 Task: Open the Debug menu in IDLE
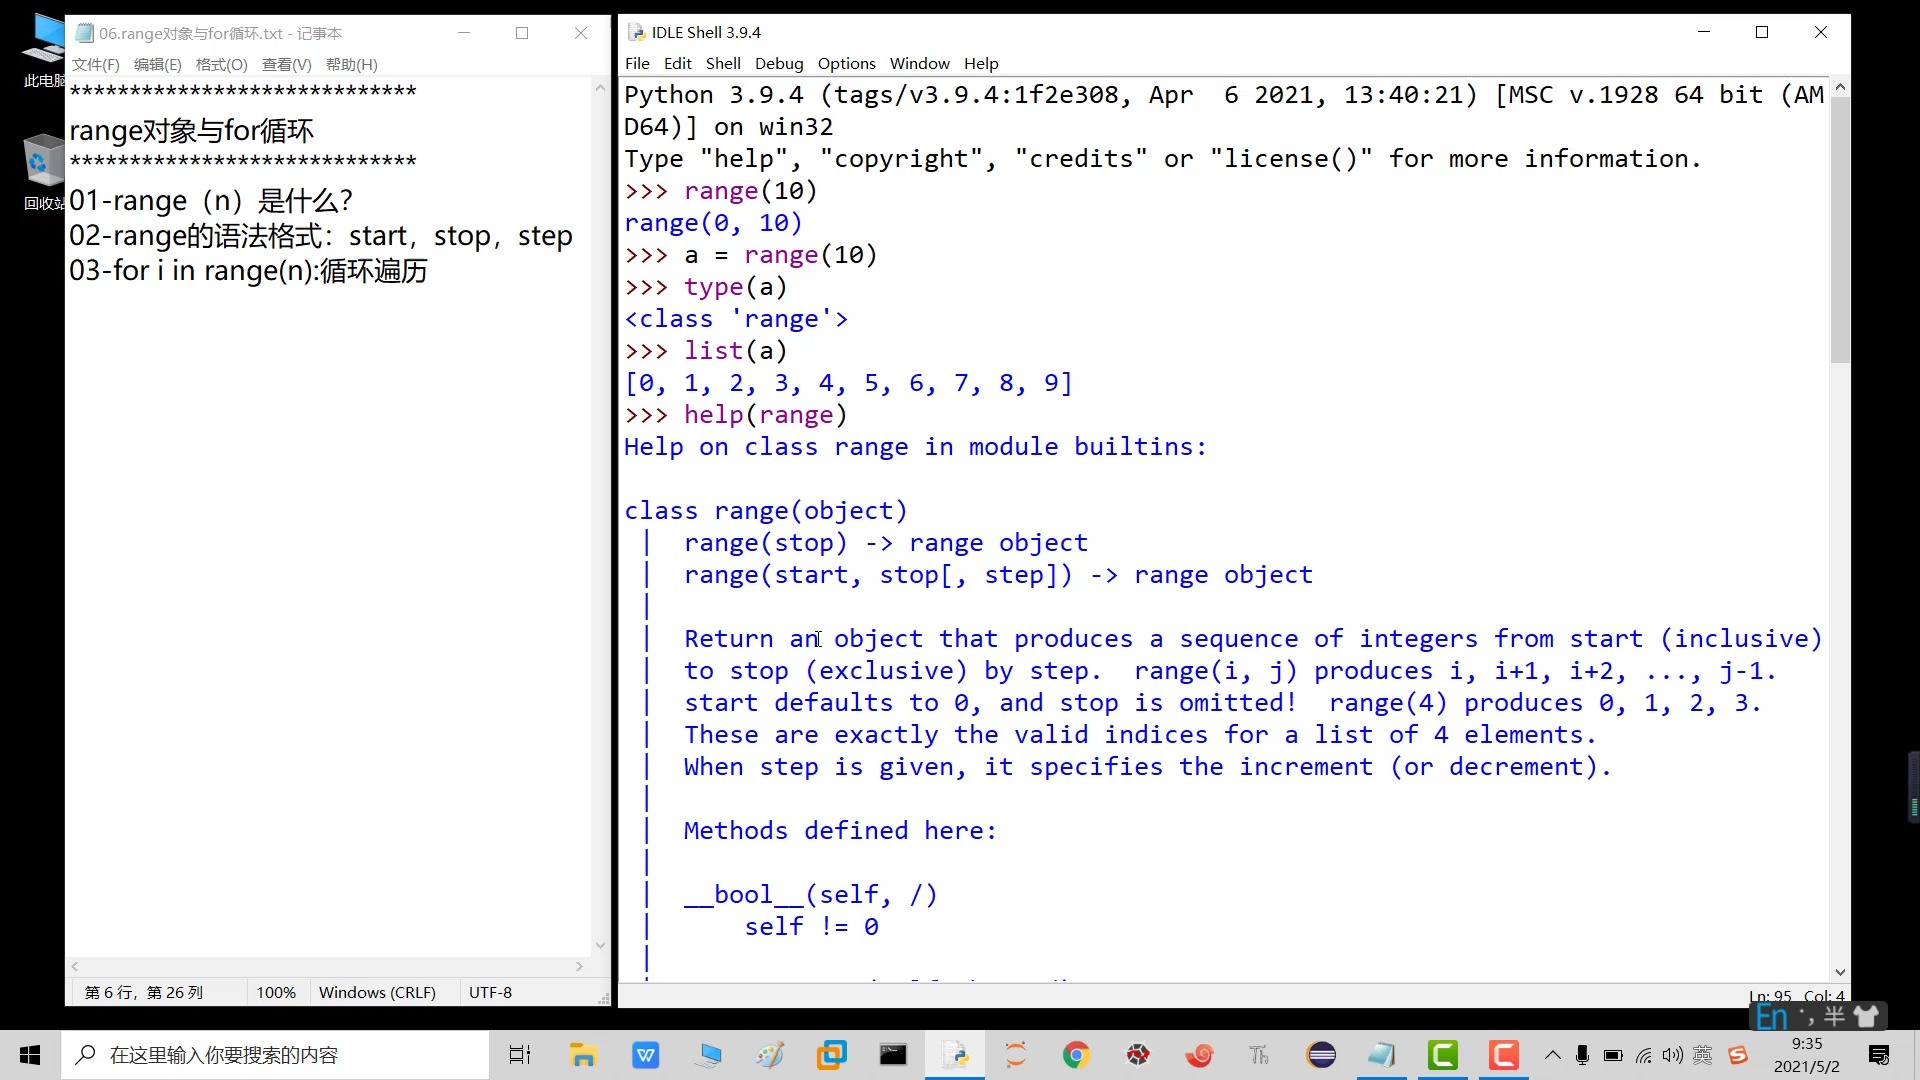[779, 63]
